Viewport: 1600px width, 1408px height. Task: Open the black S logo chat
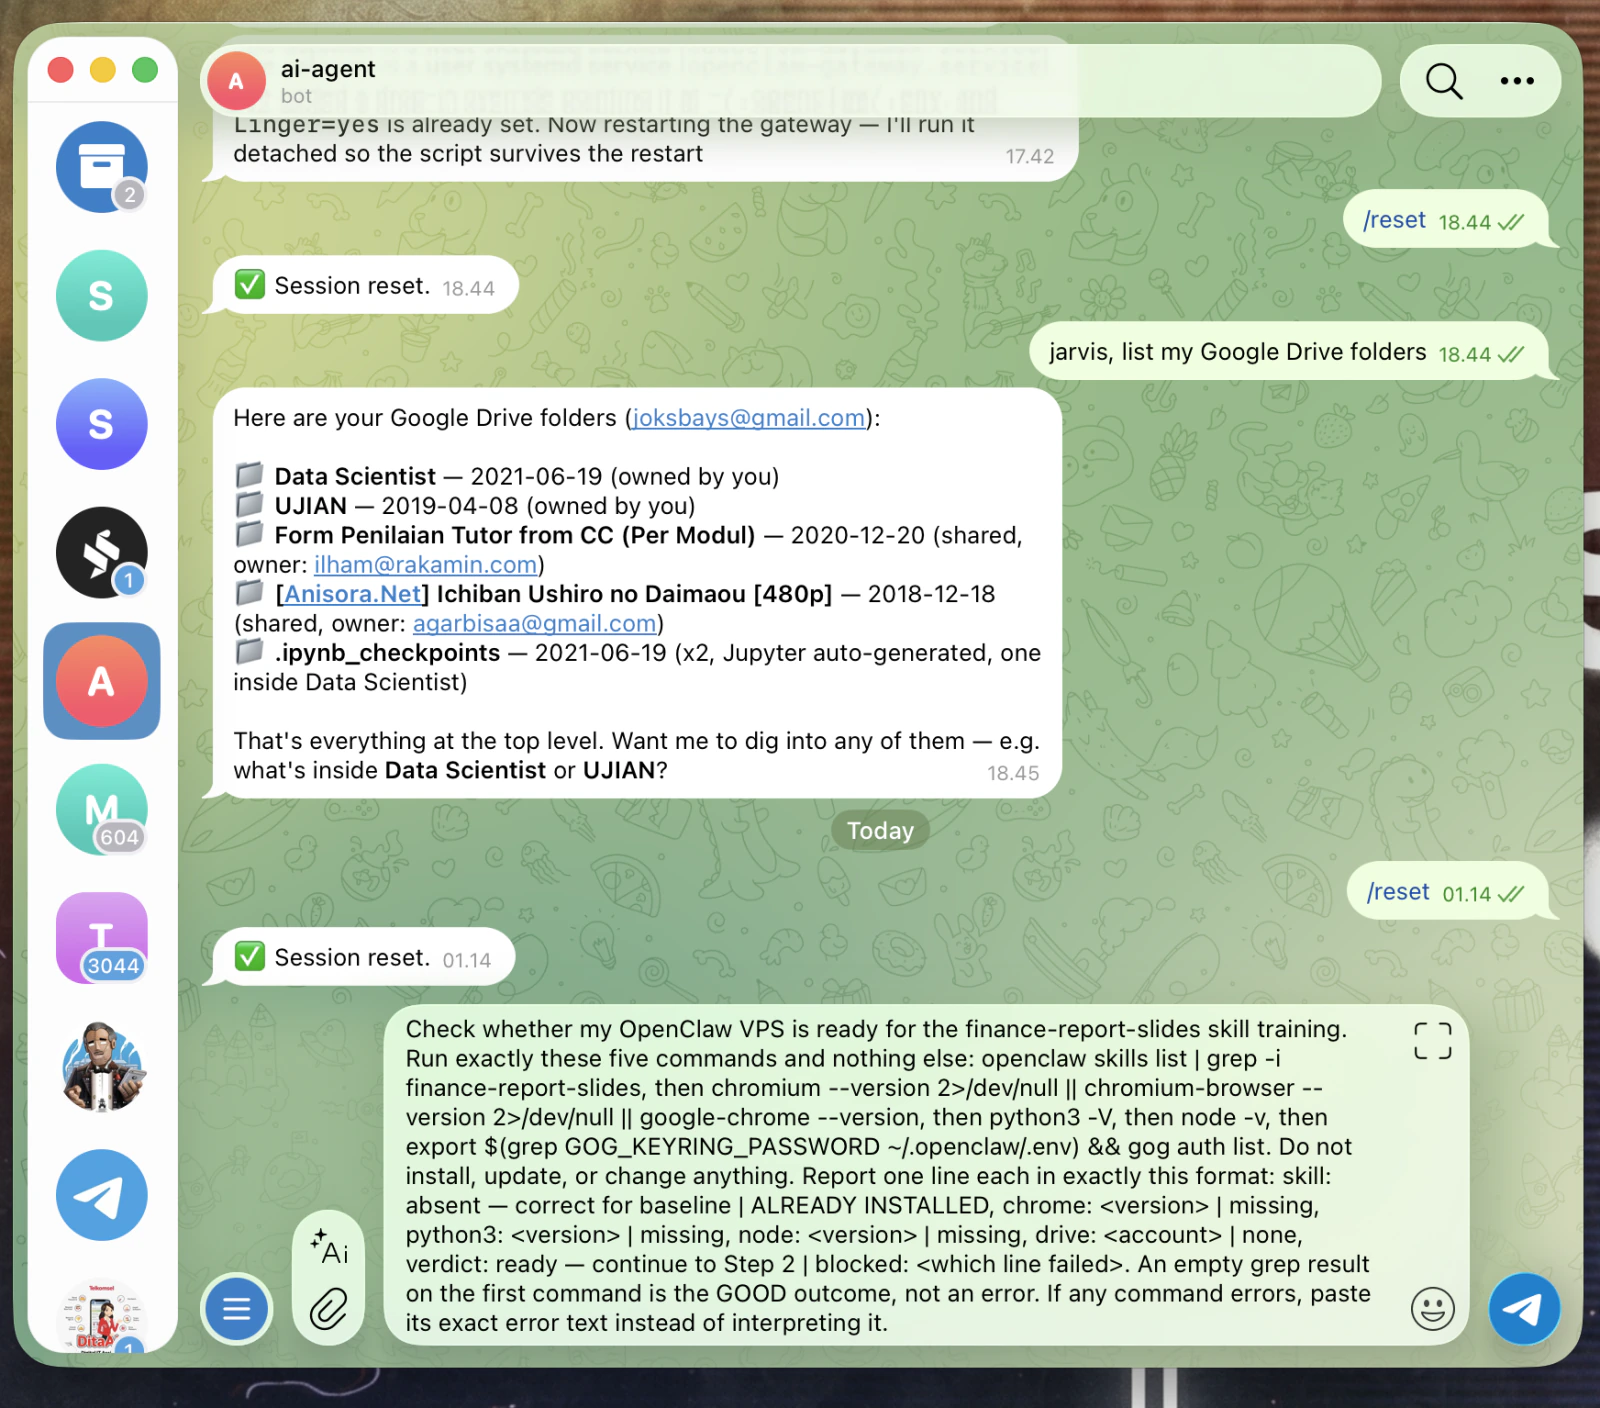tap(101, 553)
